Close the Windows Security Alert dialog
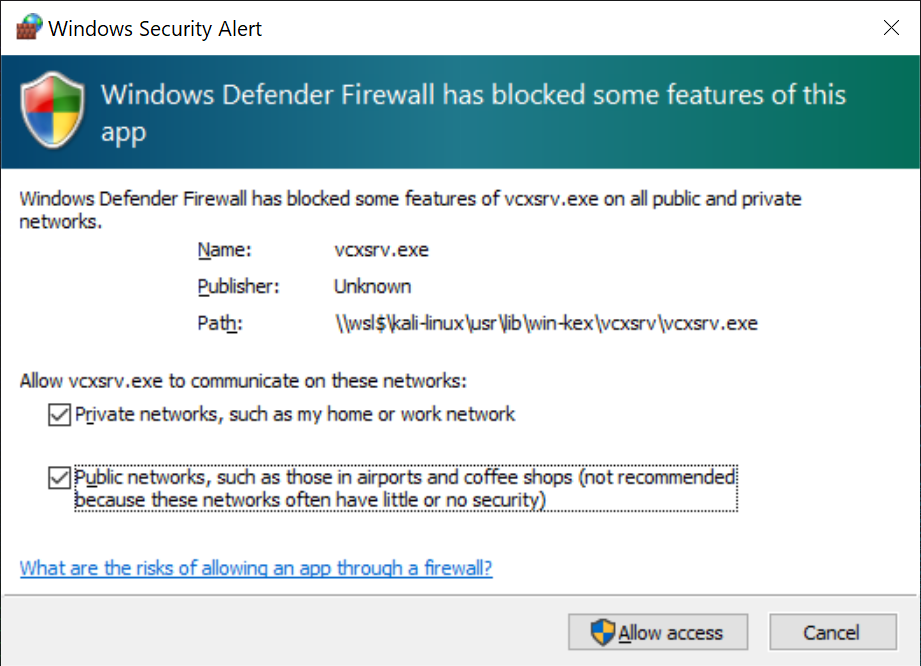Screen dimensions: 921x666 tap(891, 28)
